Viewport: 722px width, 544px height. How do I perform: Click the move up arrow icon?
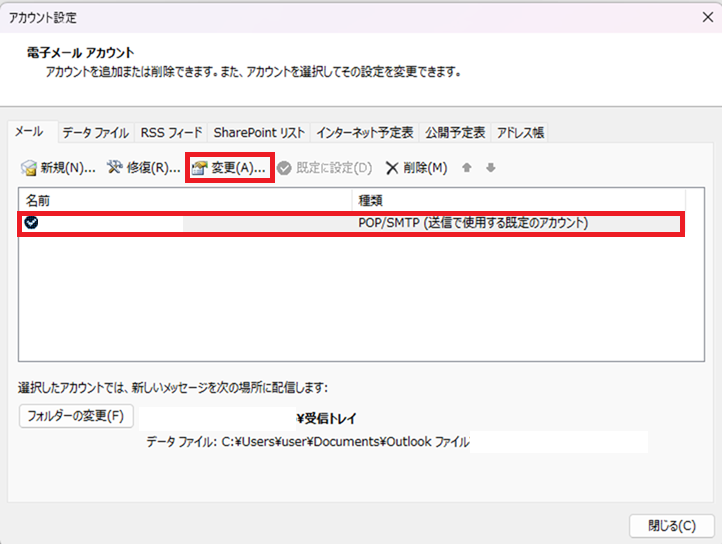(x=467, y=168)
